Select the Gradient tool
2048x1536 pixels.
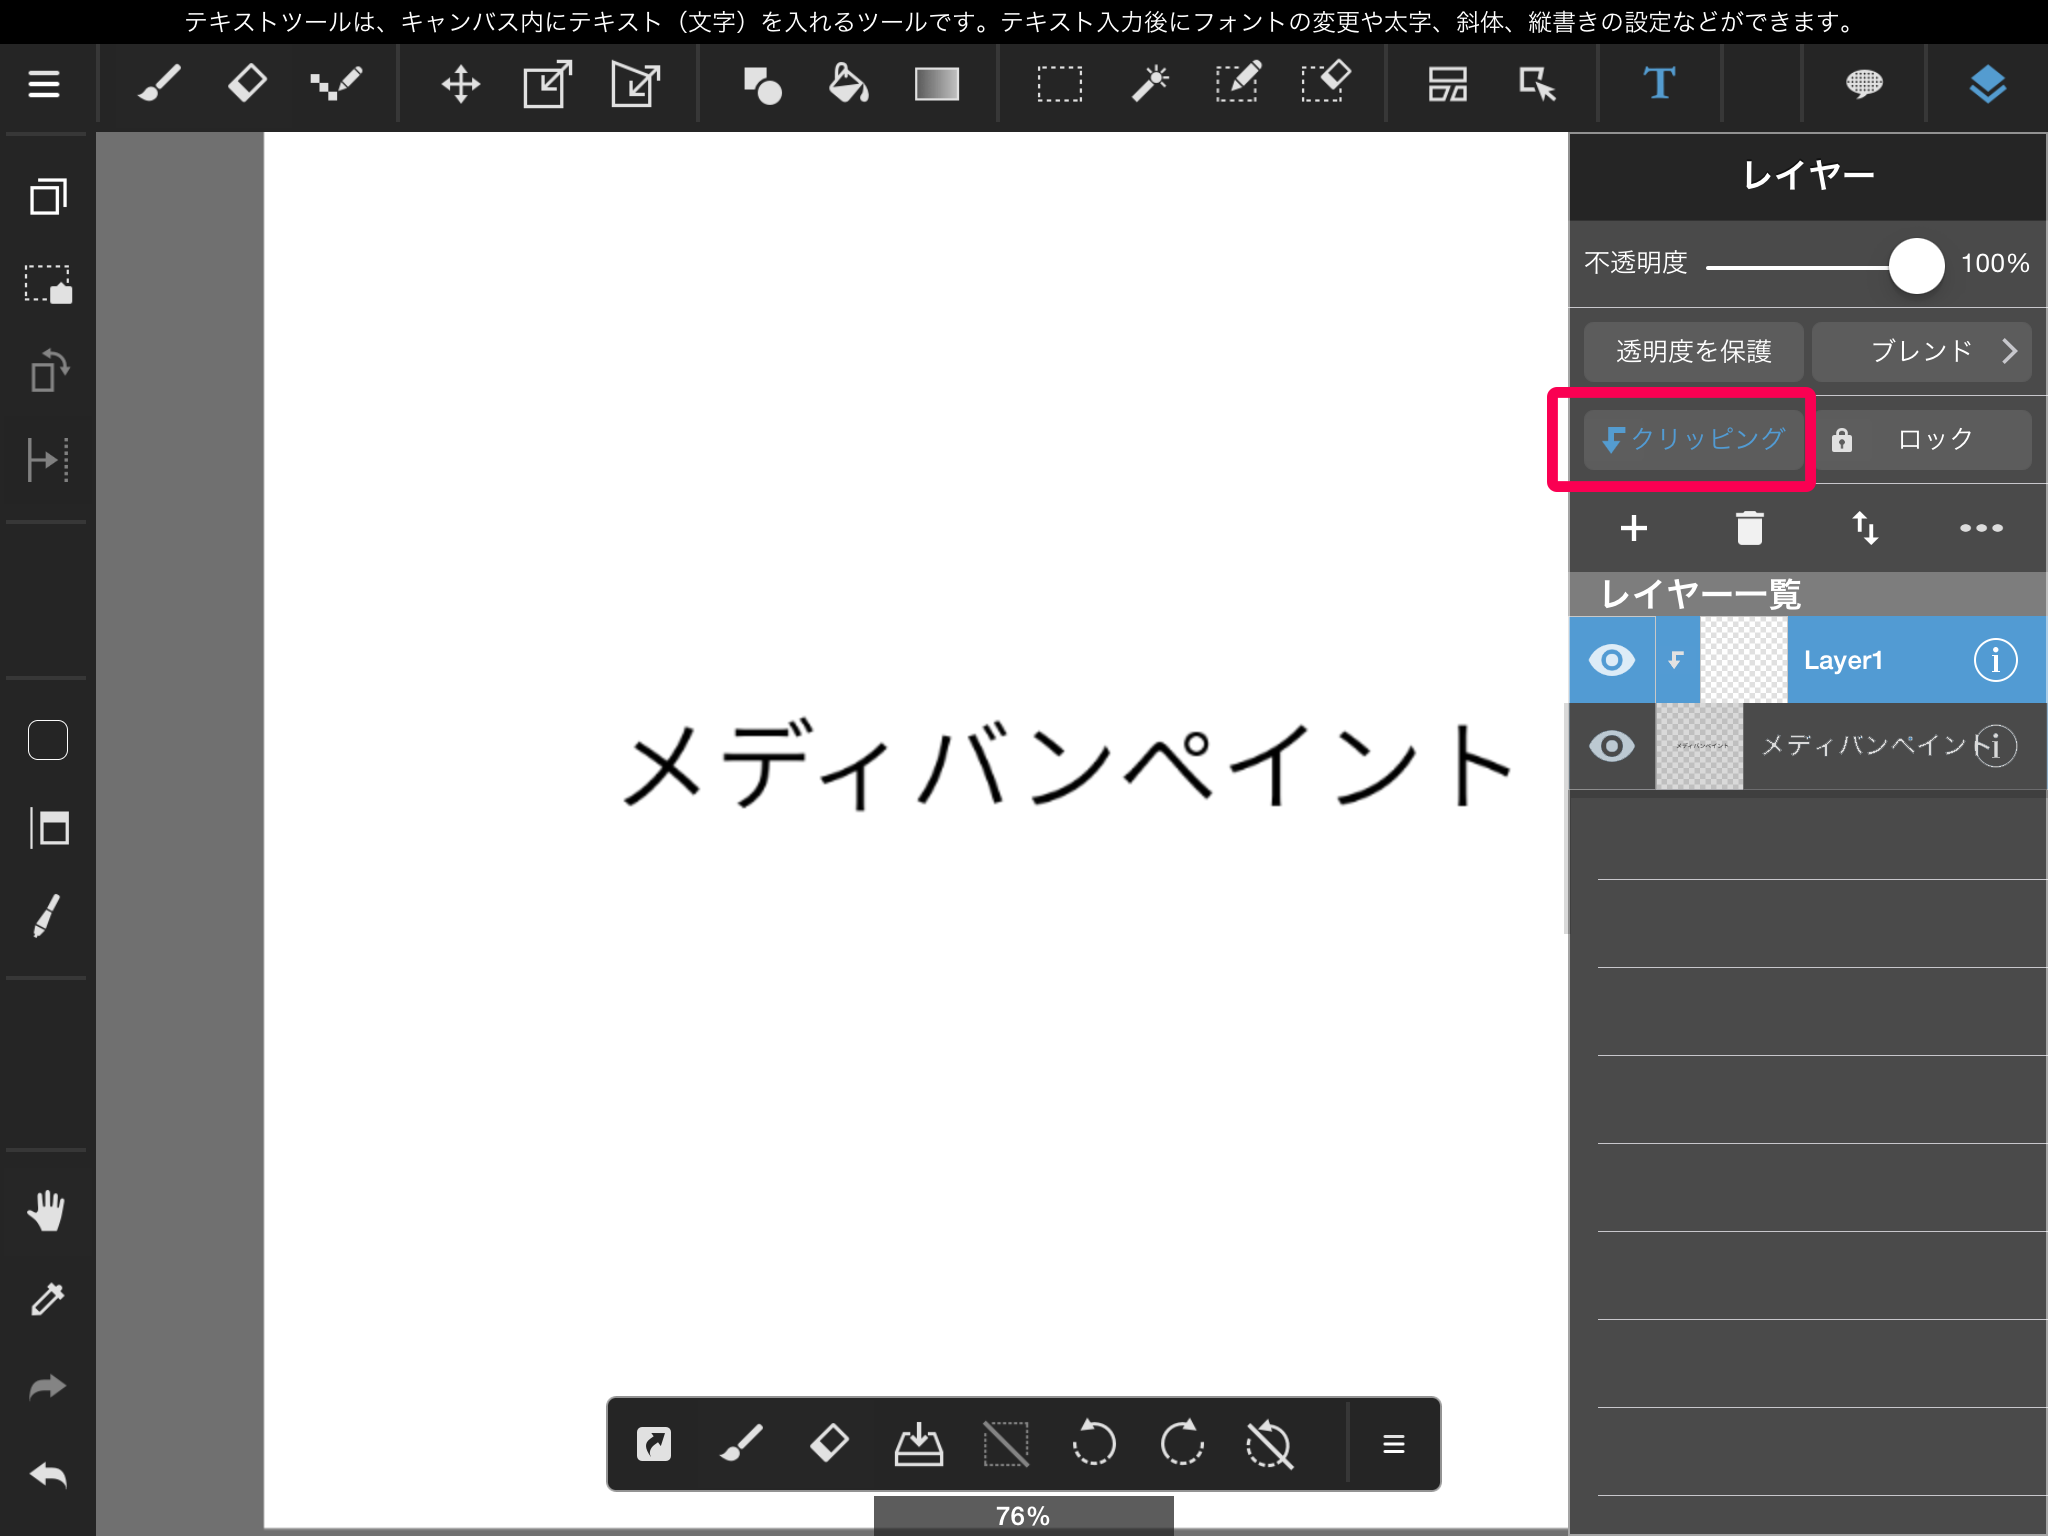[x=937, y=85]
